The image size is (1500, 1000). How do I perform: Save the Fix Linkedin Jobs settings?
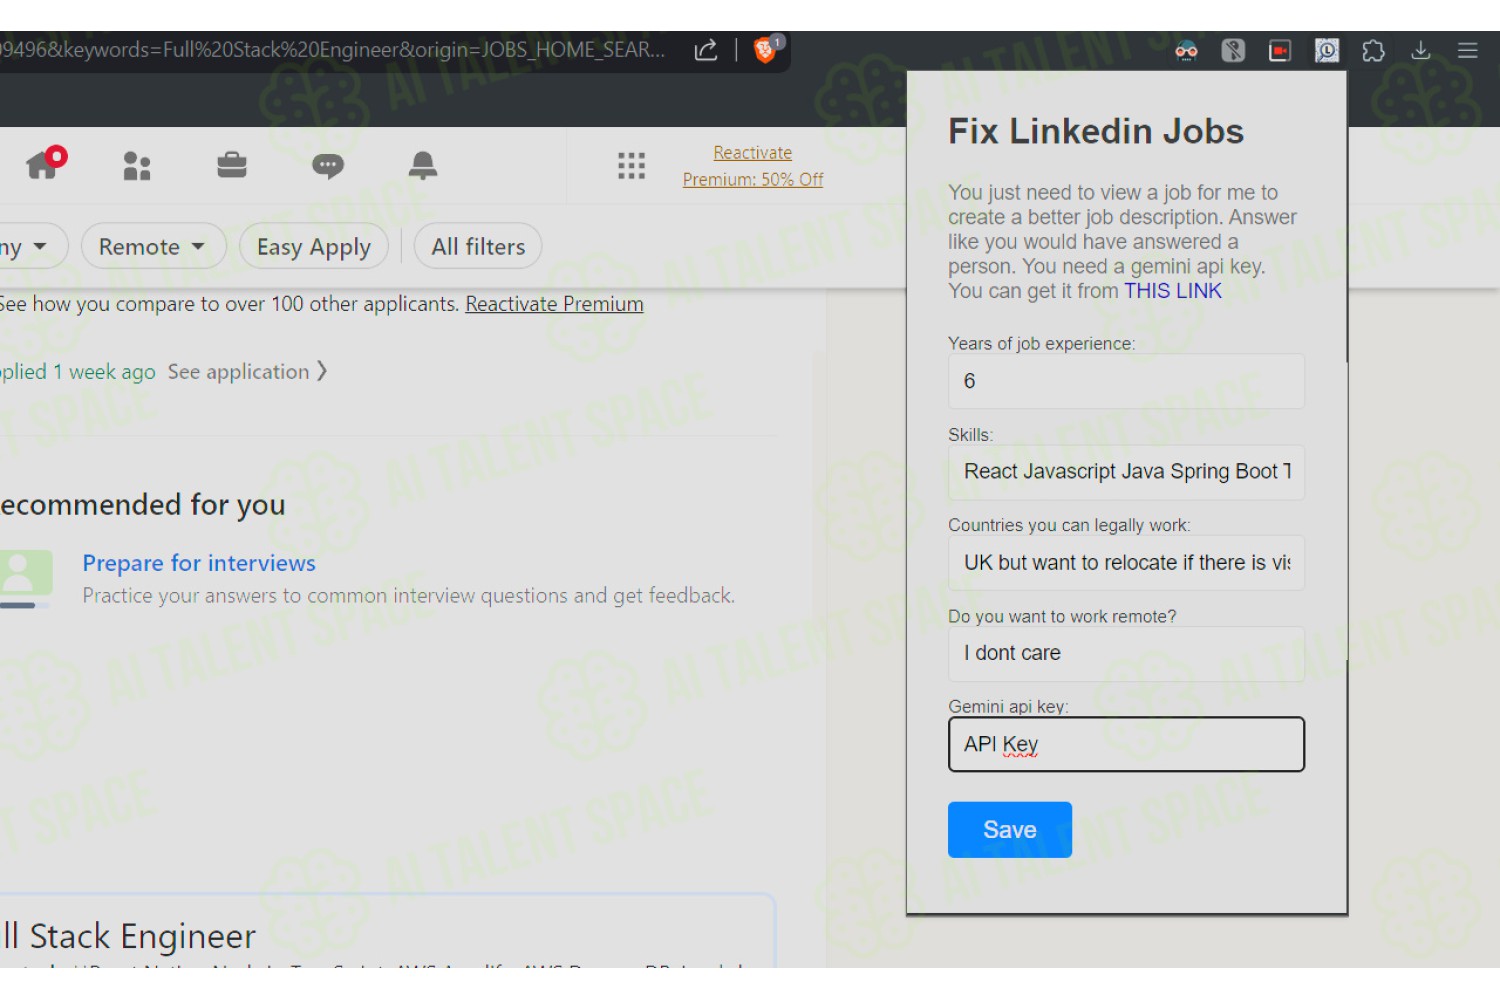[1010, 830]
